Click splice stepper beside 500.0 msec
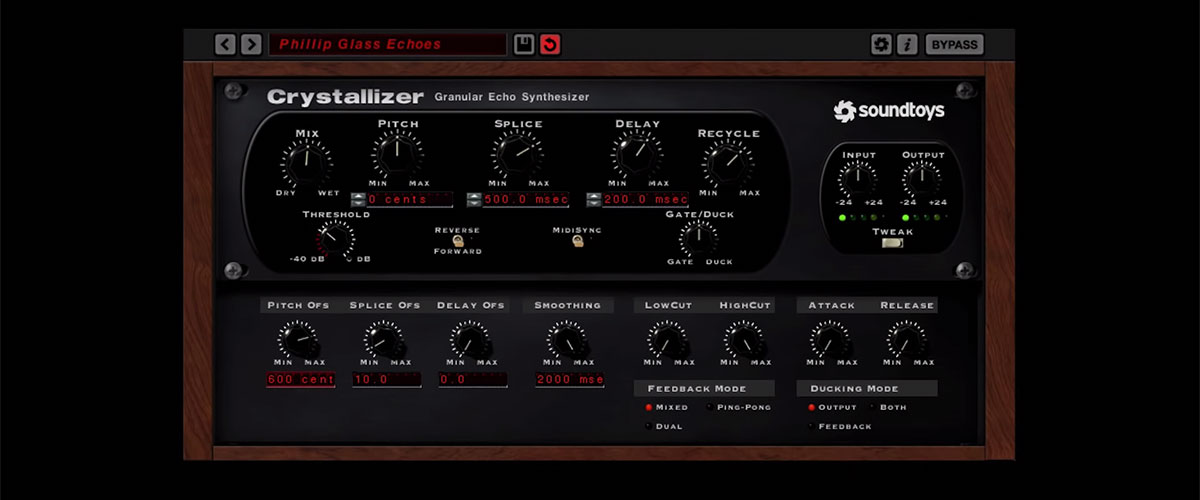The width and height of the screenshot is (1200, 500). 475,199
